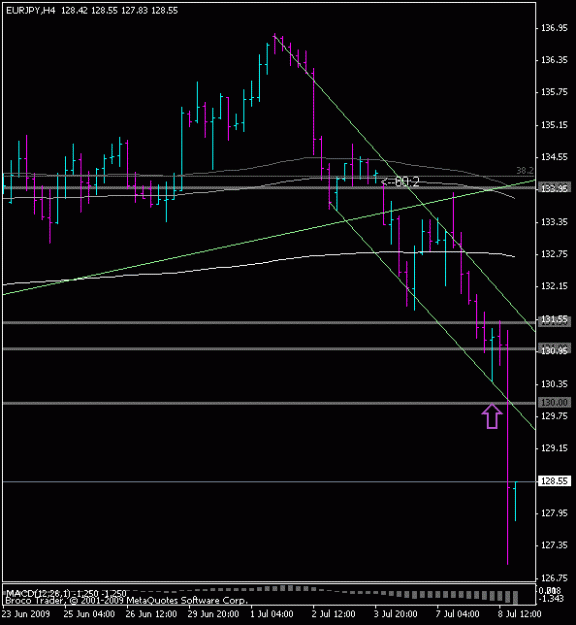Click the current price marker 128.55
This screenshot has width=576, height=625.
point(554,481)
